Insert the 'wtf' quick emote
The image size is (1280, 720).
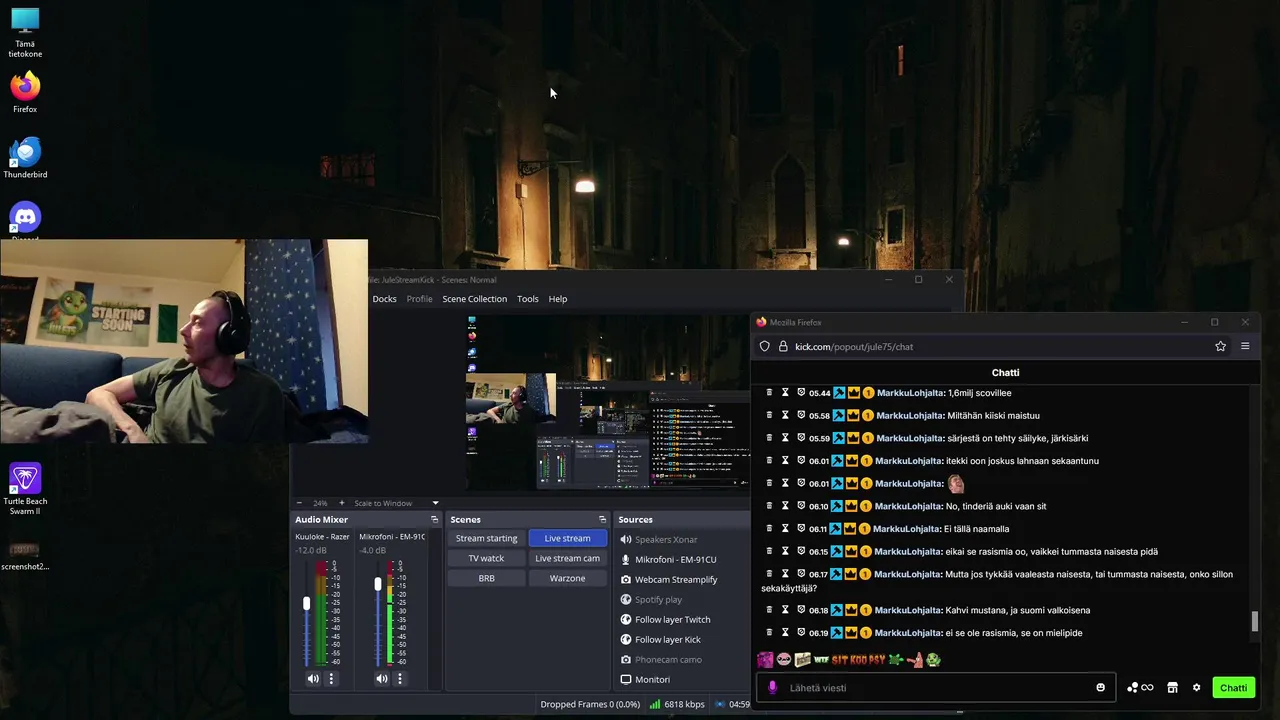click(x=821, y=660)
